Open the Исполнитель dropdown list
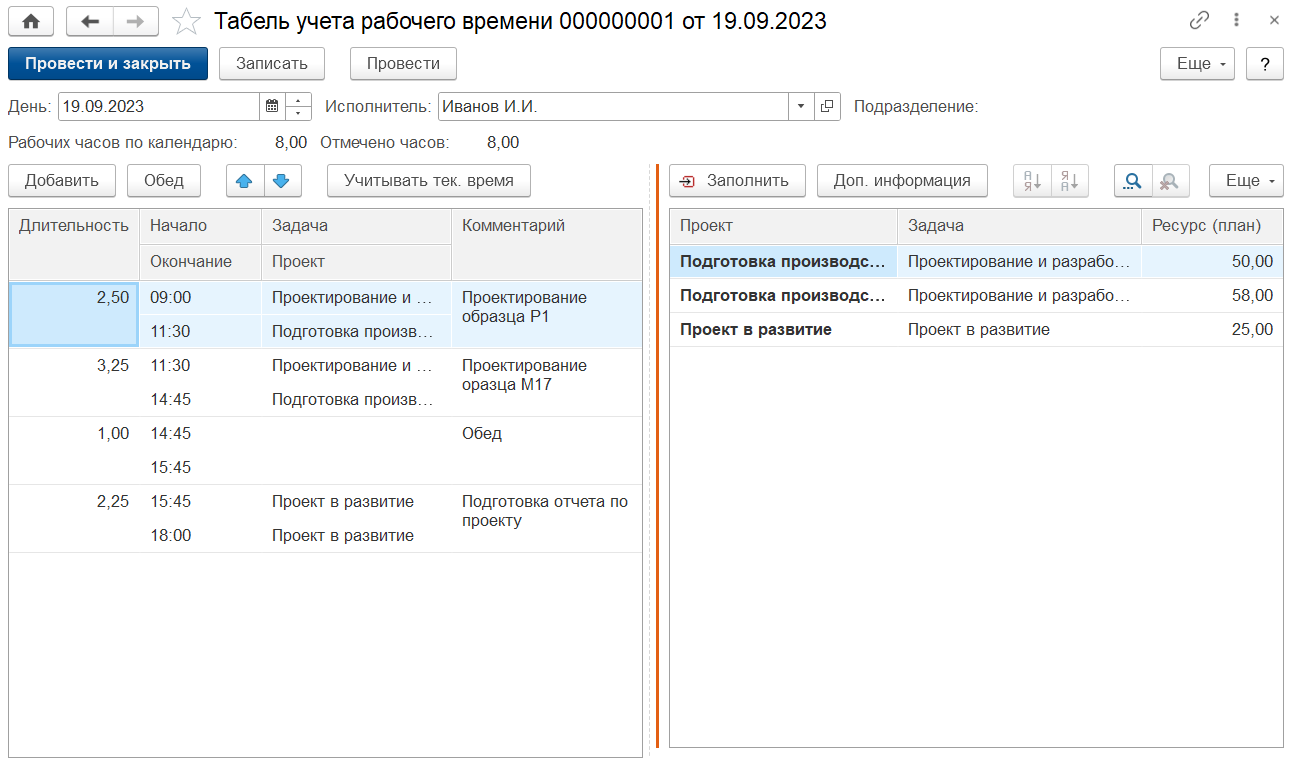The height and width of the screenshot is (762, 1298). 802,107
